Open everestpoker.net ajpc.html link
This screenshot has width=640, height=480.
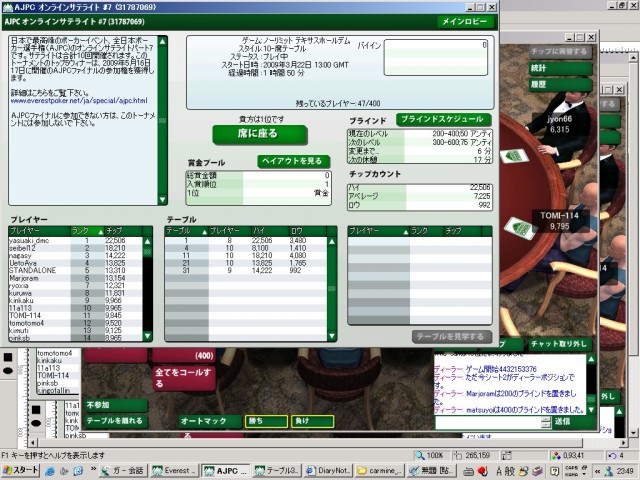pos(79,100)
